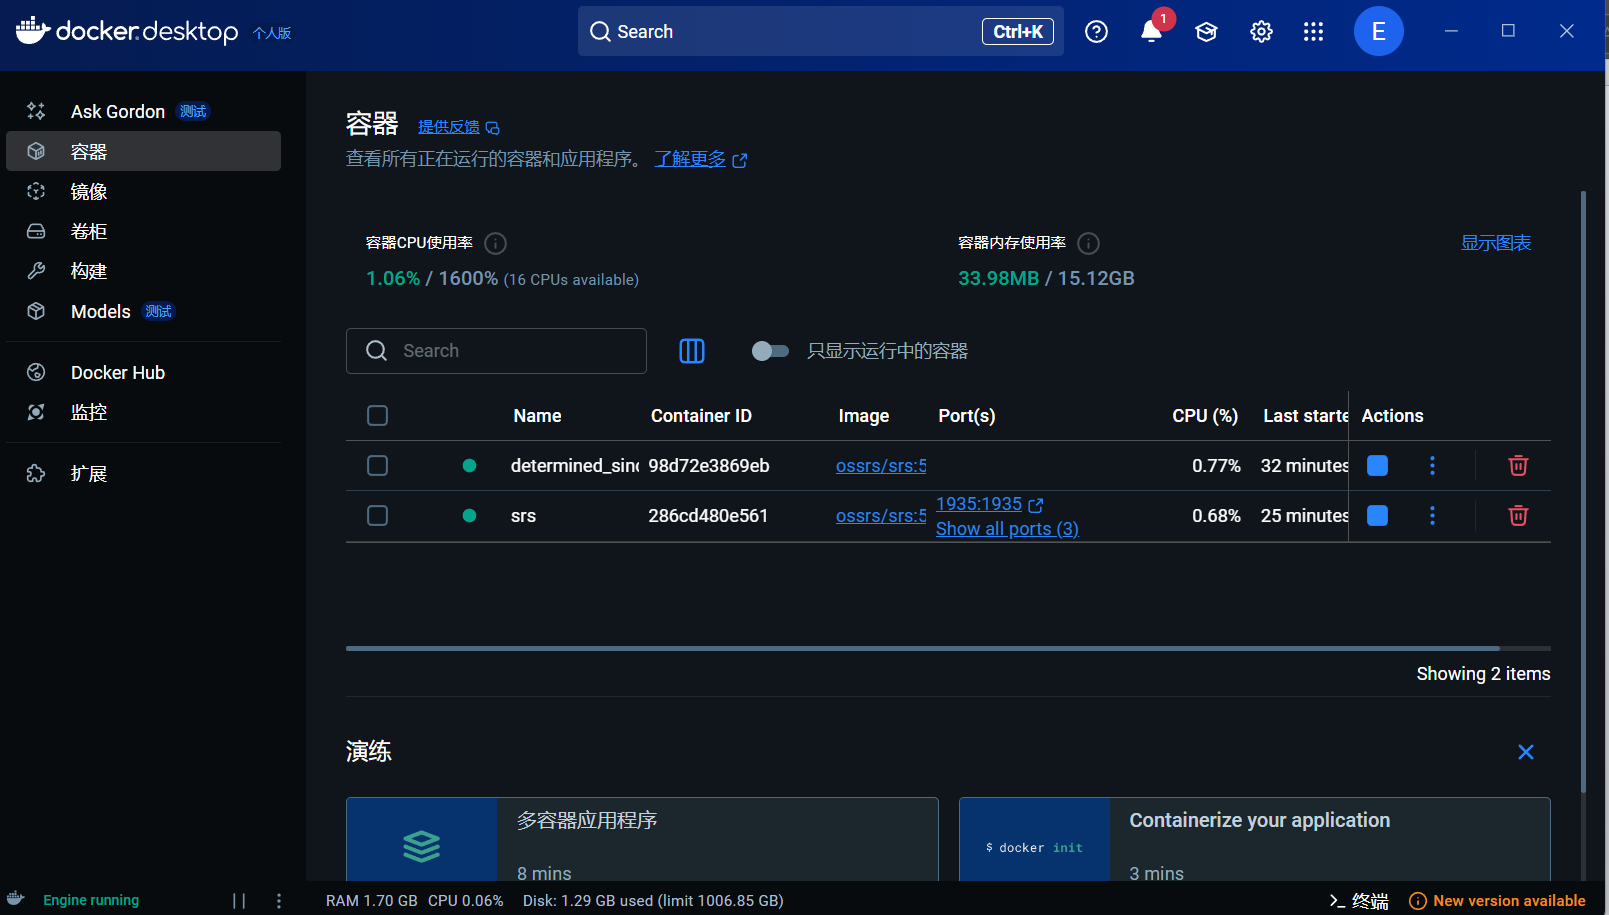Screen dimensions: 1609x915
Task: Open the 终端 terminal panel
Action: [1359, 900]
